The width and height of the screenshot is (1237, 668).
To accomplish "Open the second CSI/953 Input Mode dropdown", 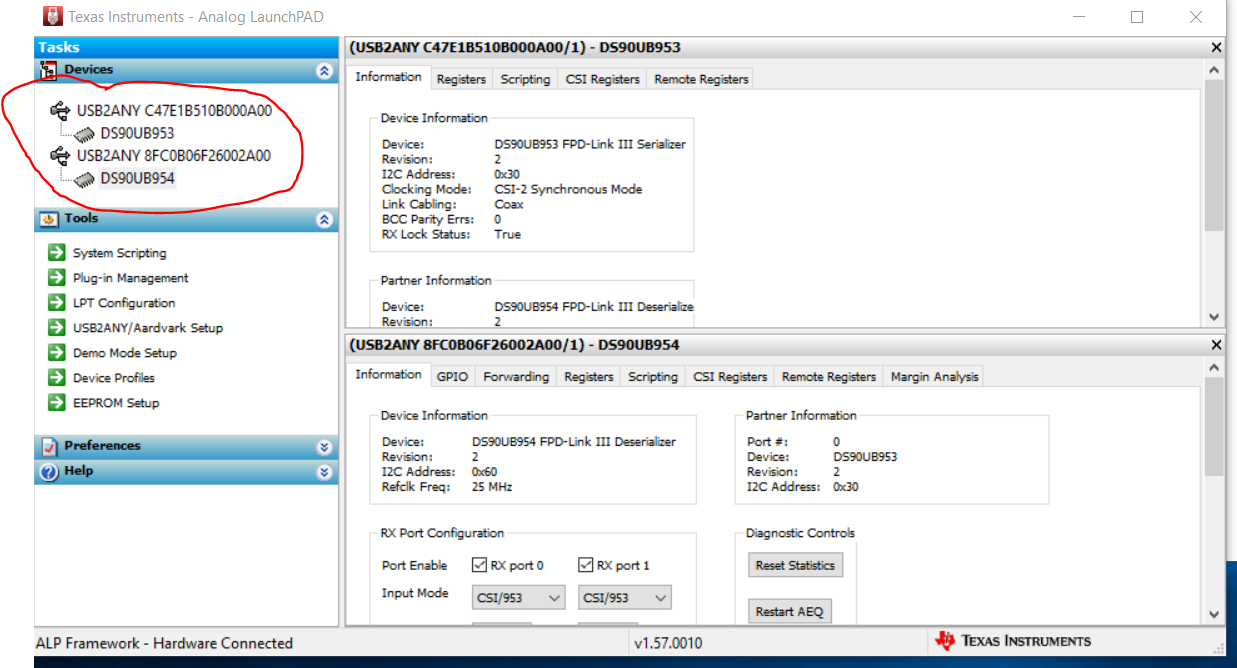I will (625, 598).
